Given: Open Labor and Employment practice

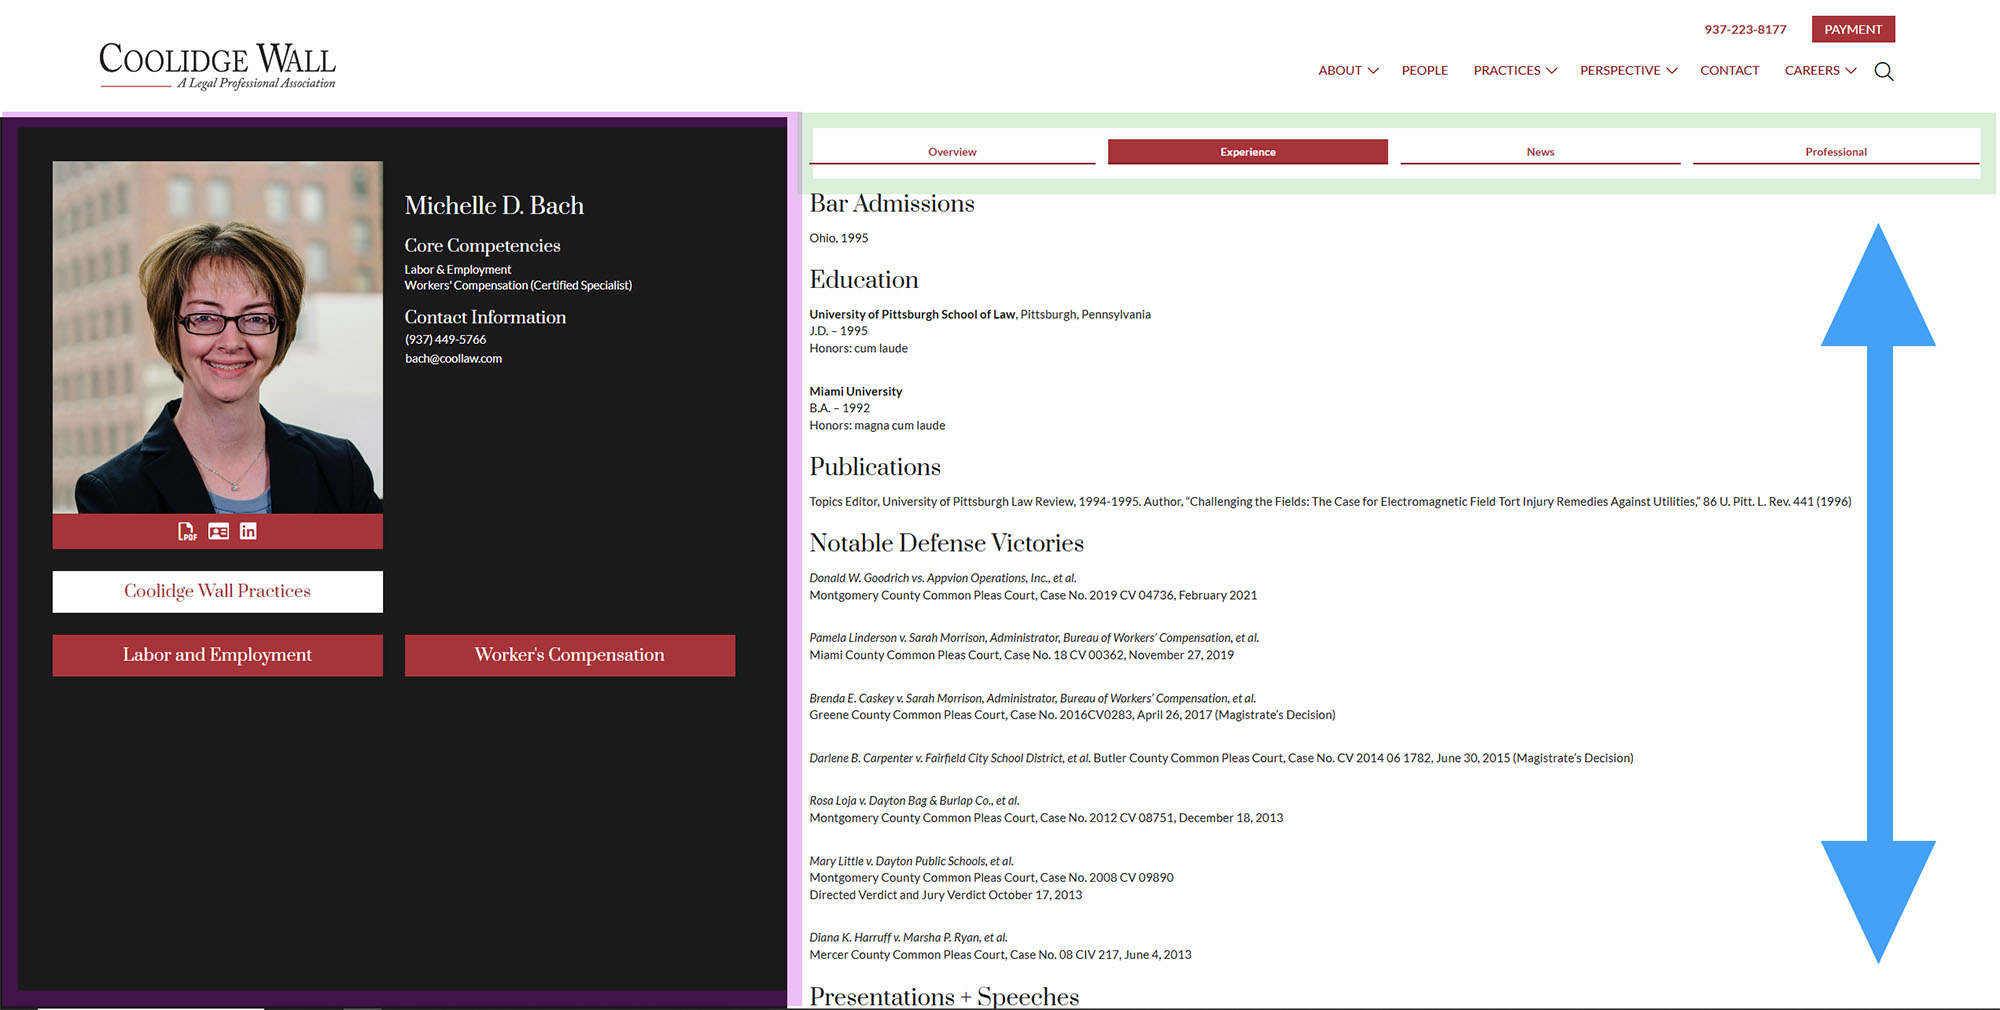Looking at the screenshot, I should point(217,655).
